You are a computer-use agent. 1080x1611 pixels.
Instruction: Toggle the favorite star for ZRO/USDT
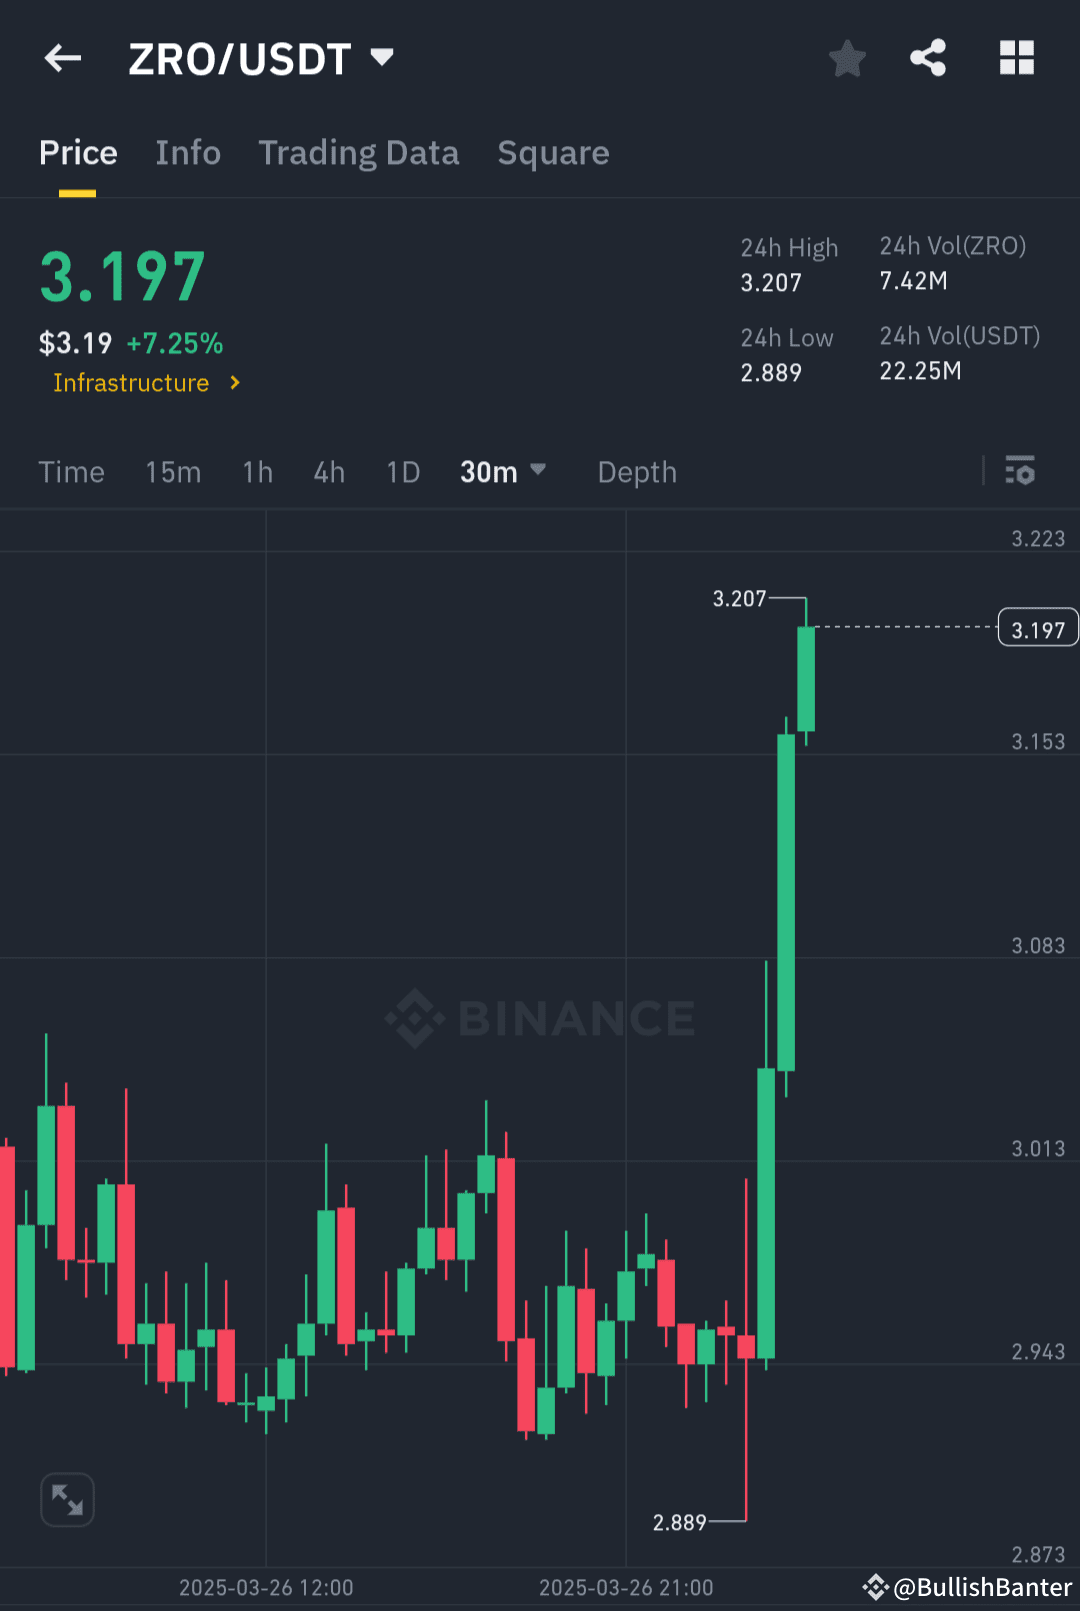tap(847, 58)
